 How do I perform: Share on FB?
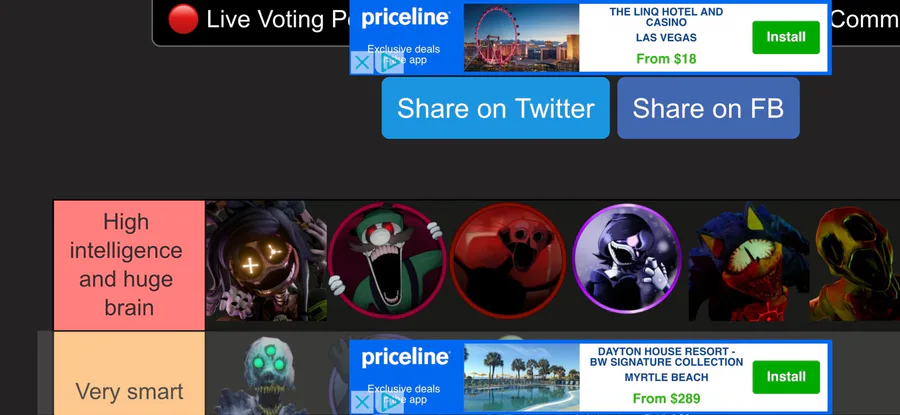(708, 108)
